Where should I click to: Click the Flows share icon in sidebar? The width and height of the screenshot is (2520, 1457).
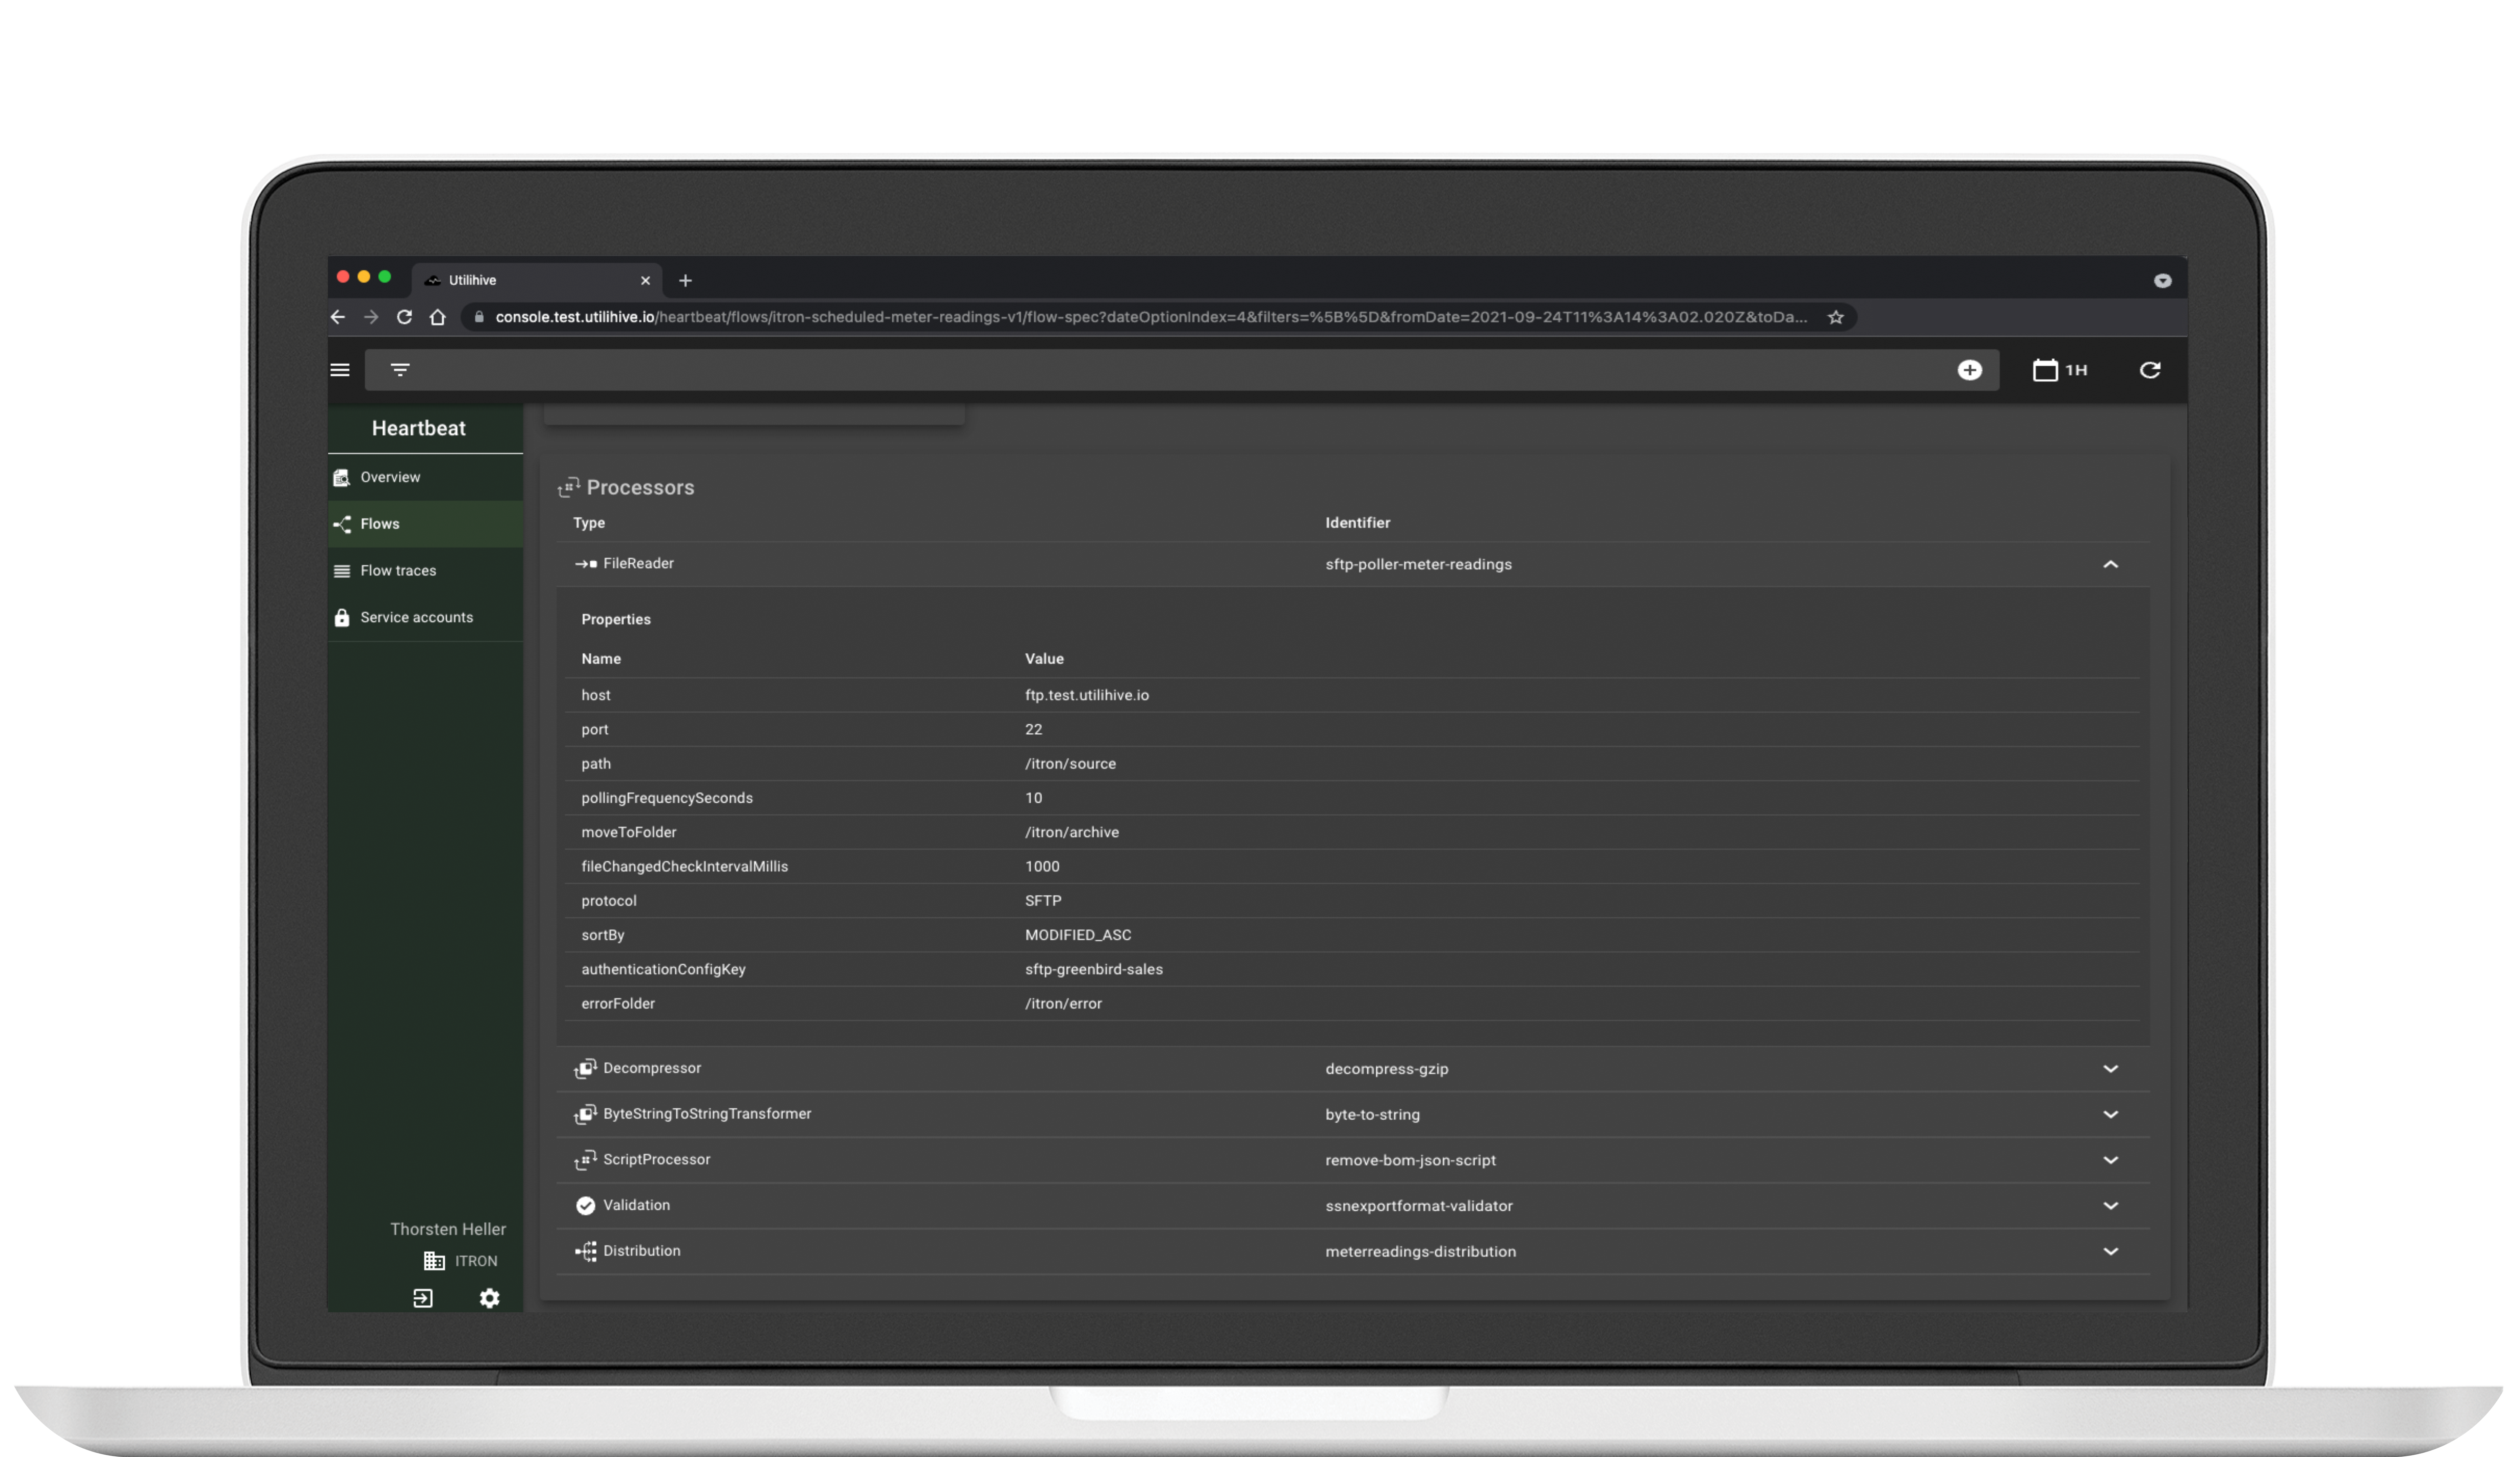pos(342,524)
